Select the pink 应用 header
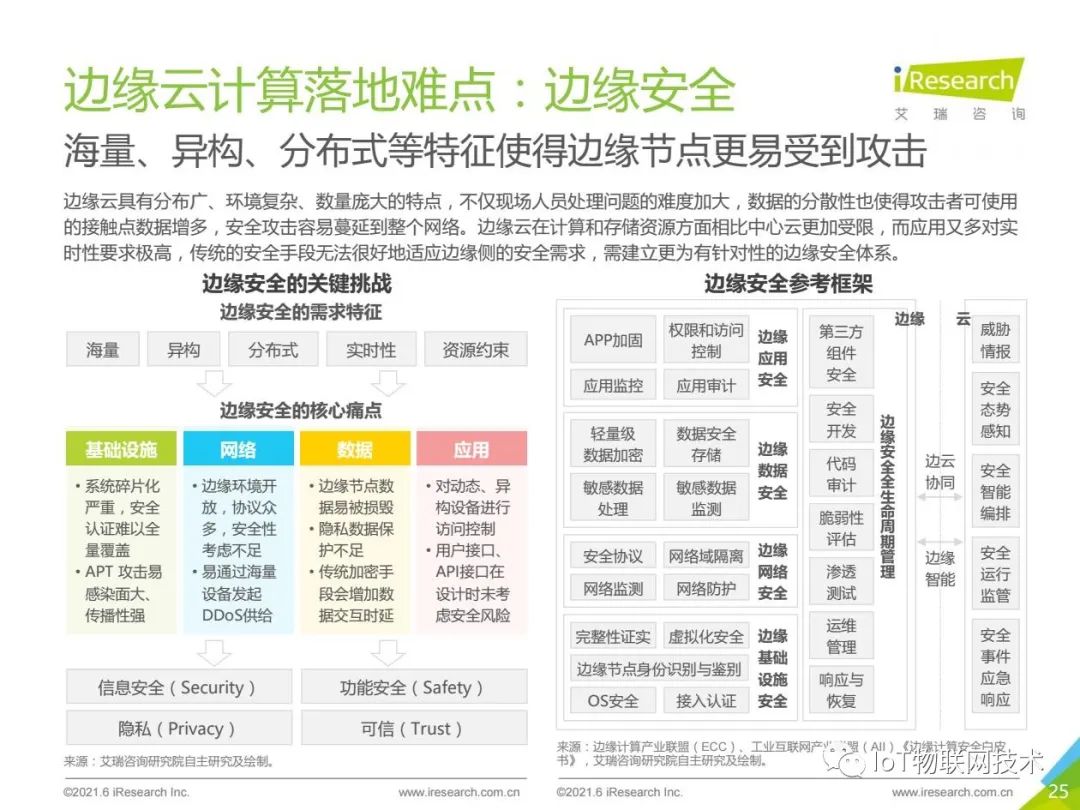Viewport: 1080px width, 810px height. pyautogui.click(x=472, y=449)
